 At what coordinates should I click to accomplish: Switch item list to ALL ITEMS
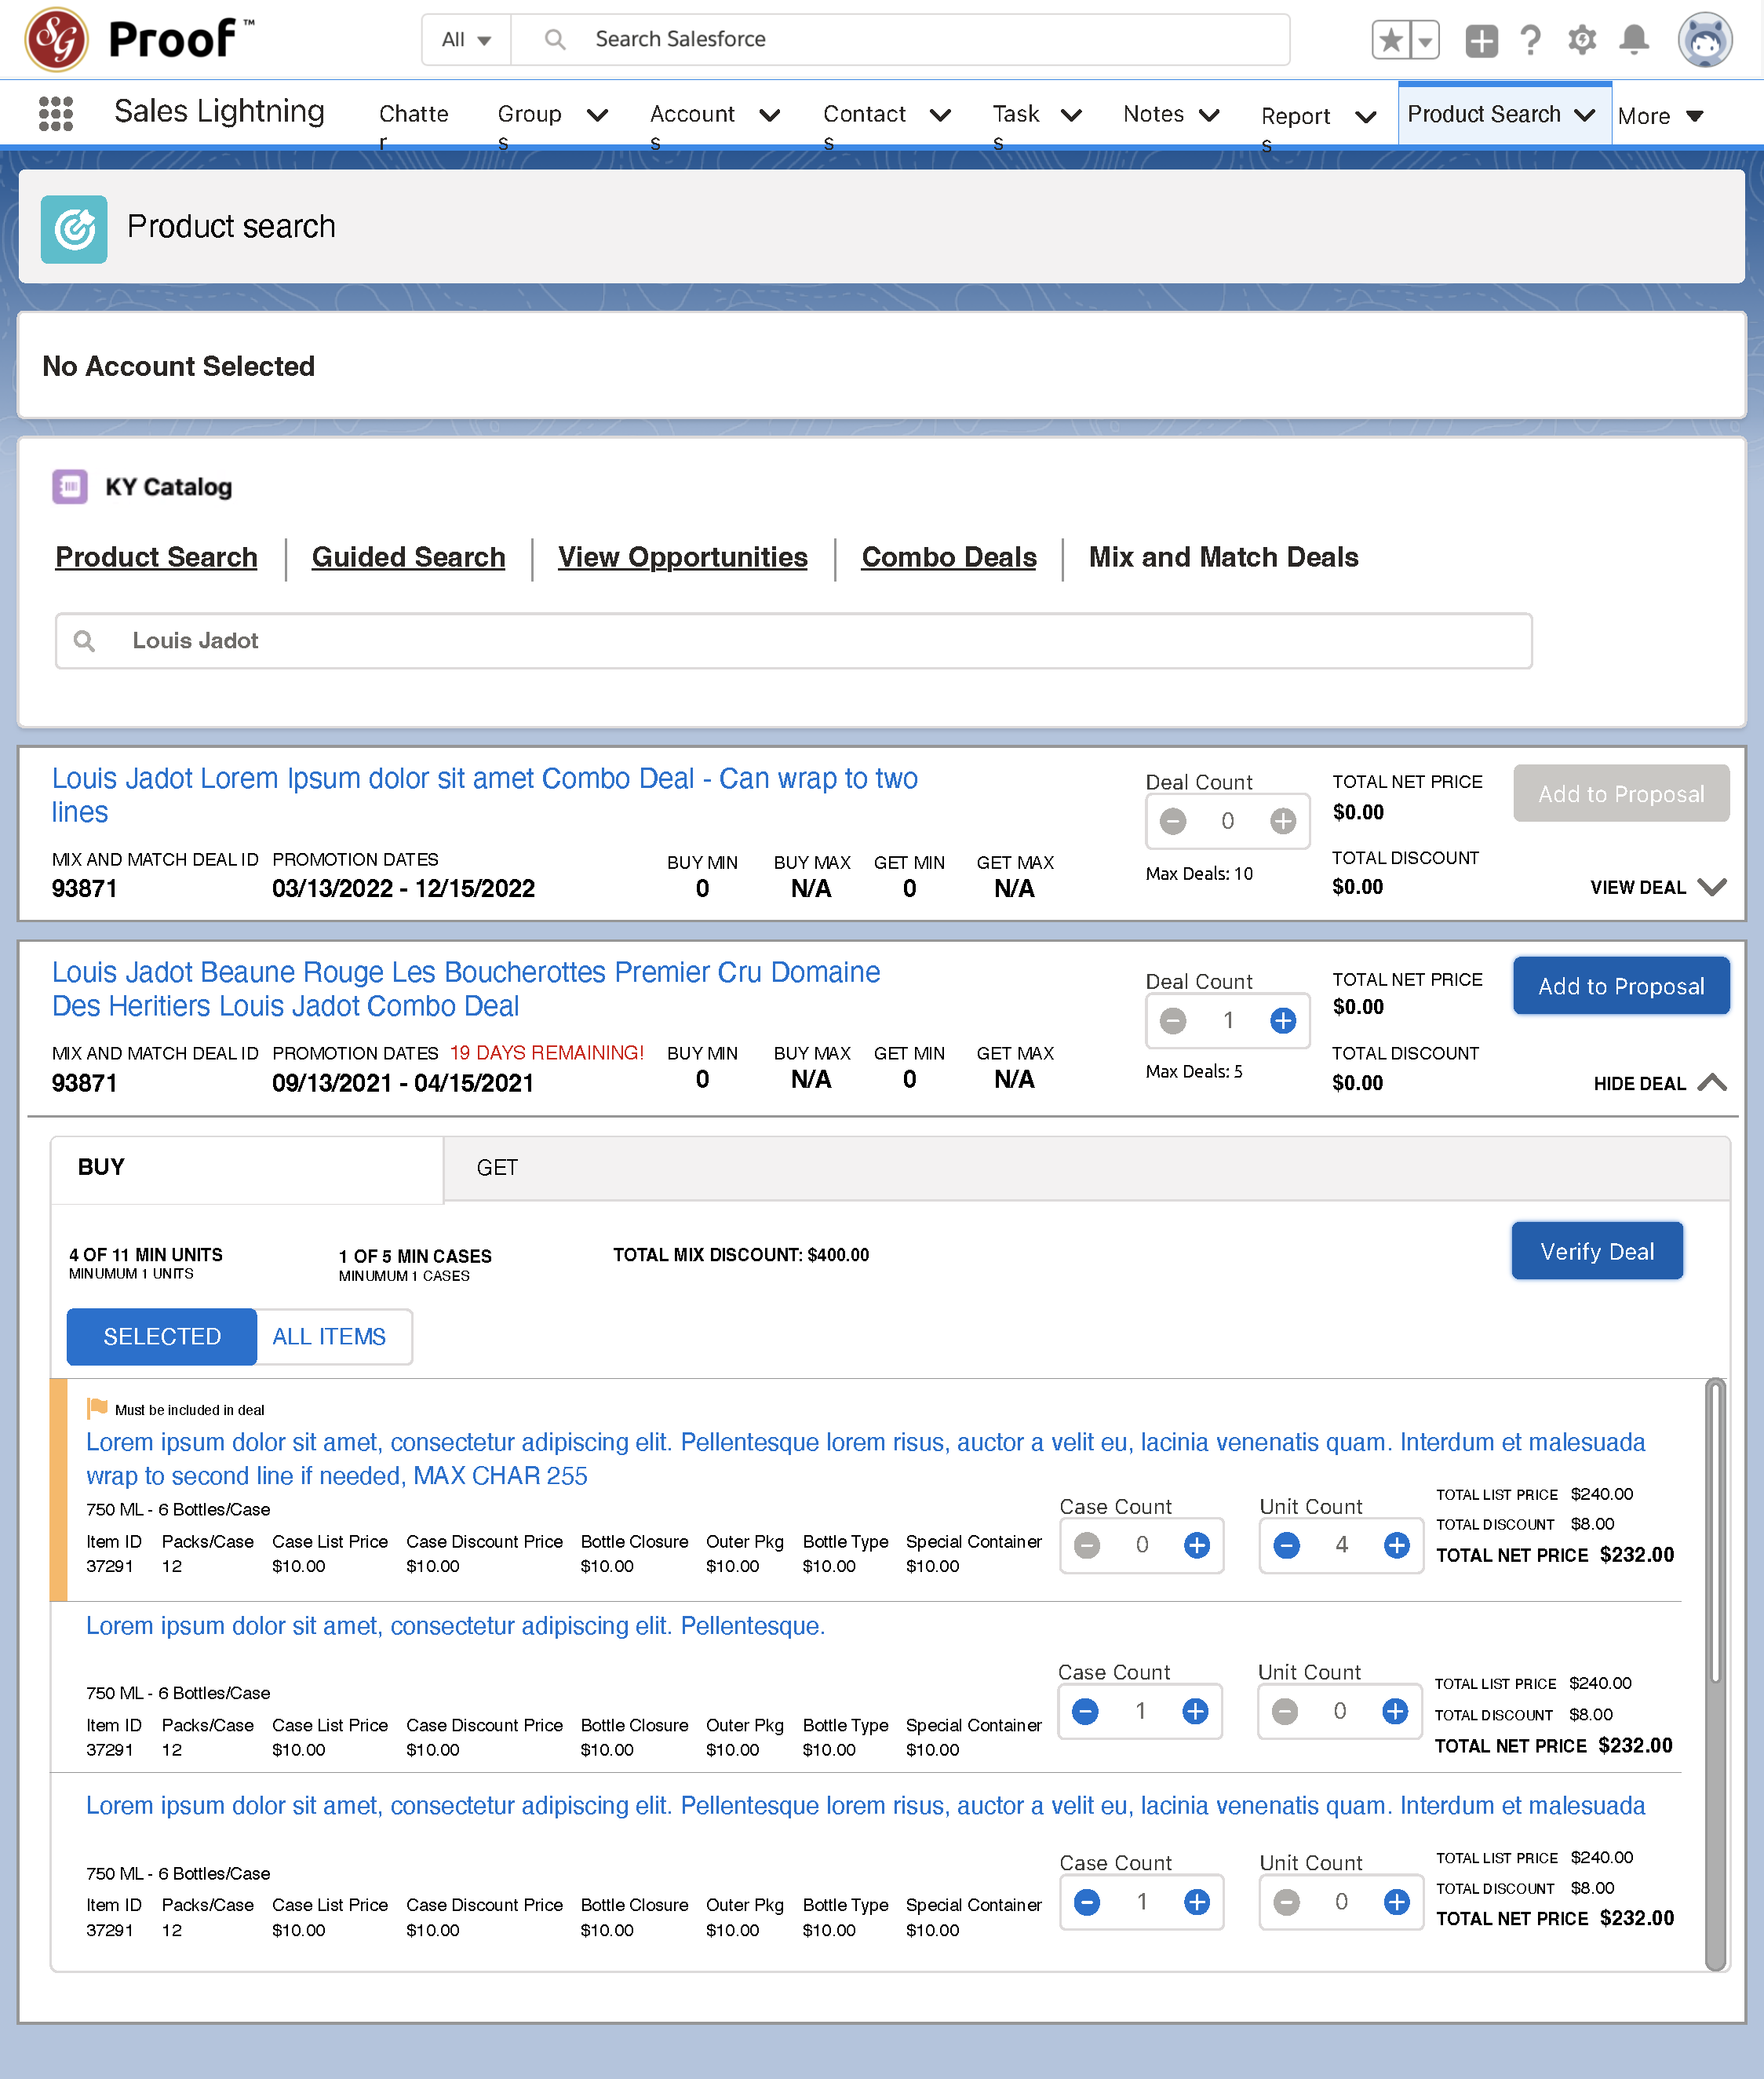pos(329,1336)
